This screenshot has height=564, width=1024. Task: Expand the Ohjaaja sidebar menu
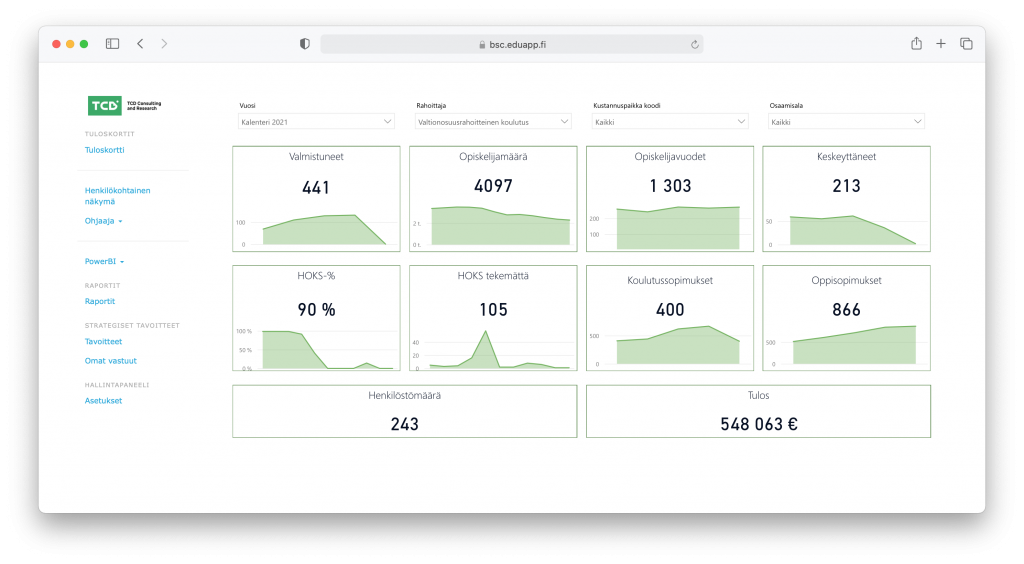103,221
